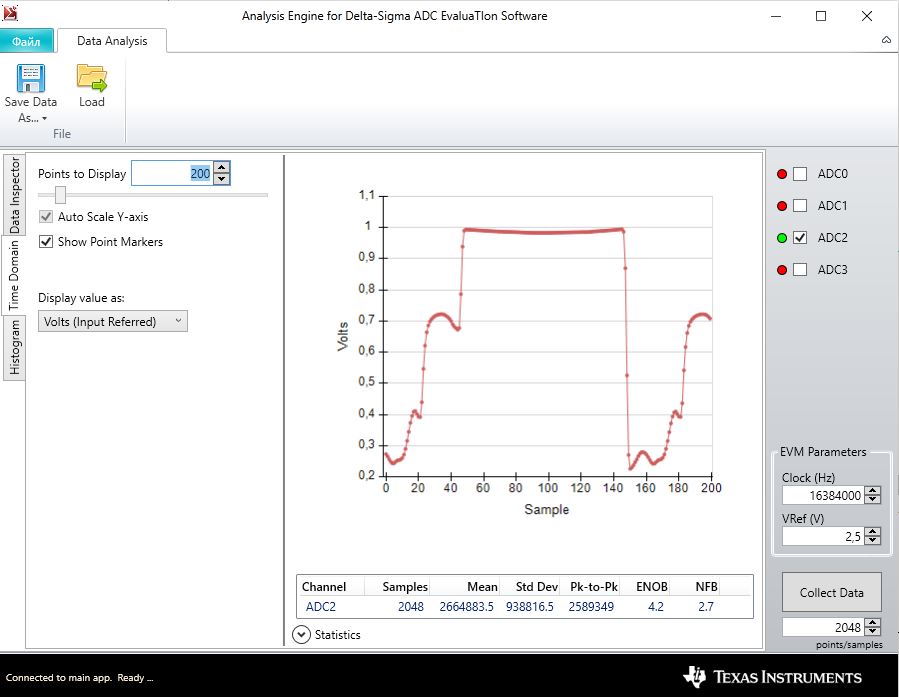Click the NFB column header
899x697 pixels.
click(706, 586)
